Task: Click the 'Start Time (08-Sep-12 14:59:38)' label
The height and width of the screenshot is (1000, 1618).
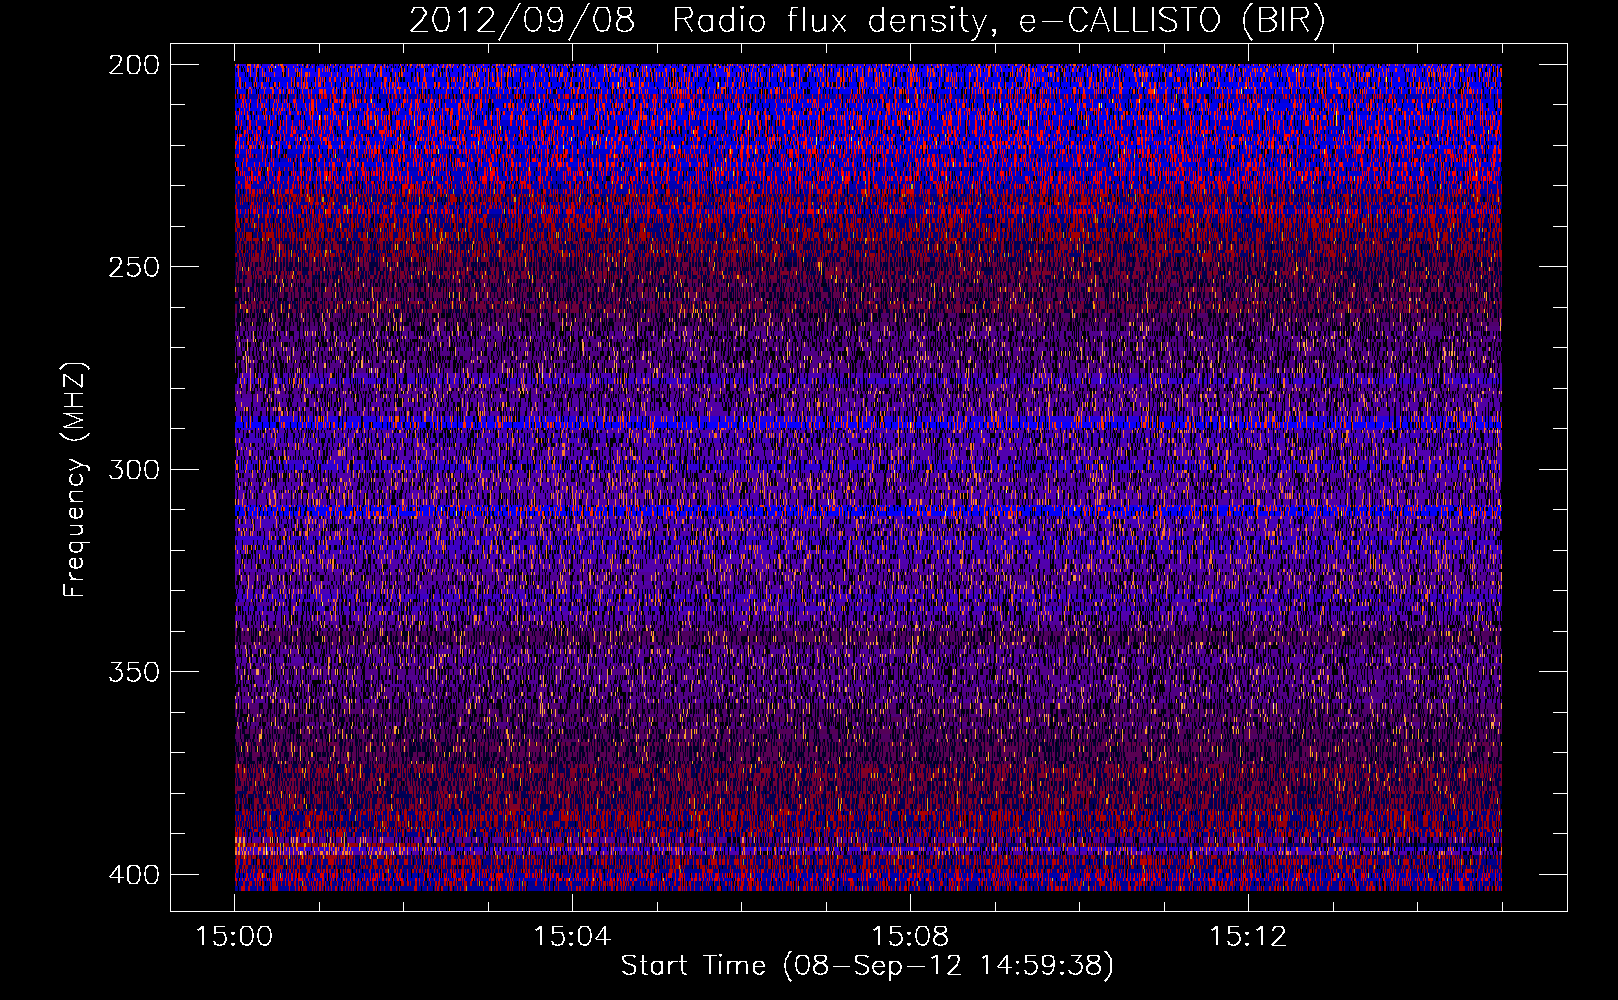Action: 867,966
